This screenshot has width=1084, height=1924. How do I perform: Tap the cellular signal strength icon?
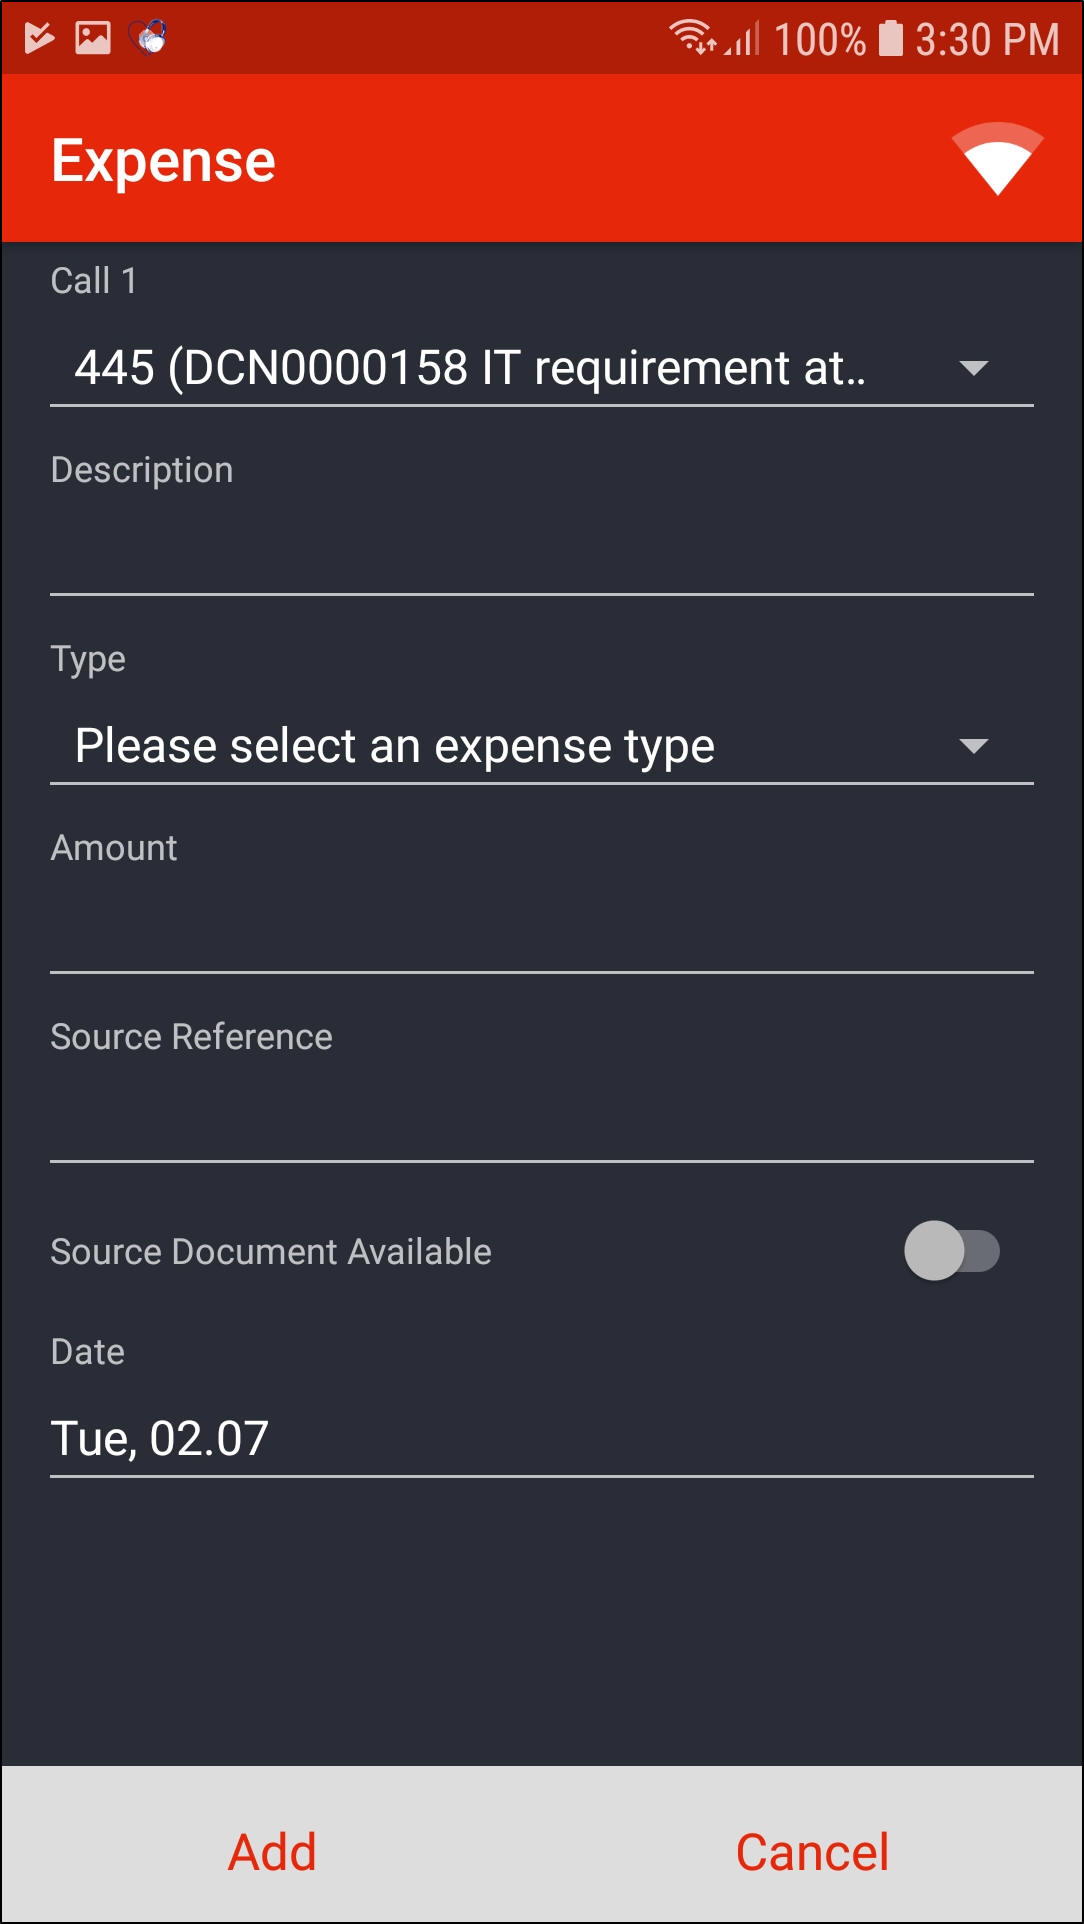(x=742, y=38)
